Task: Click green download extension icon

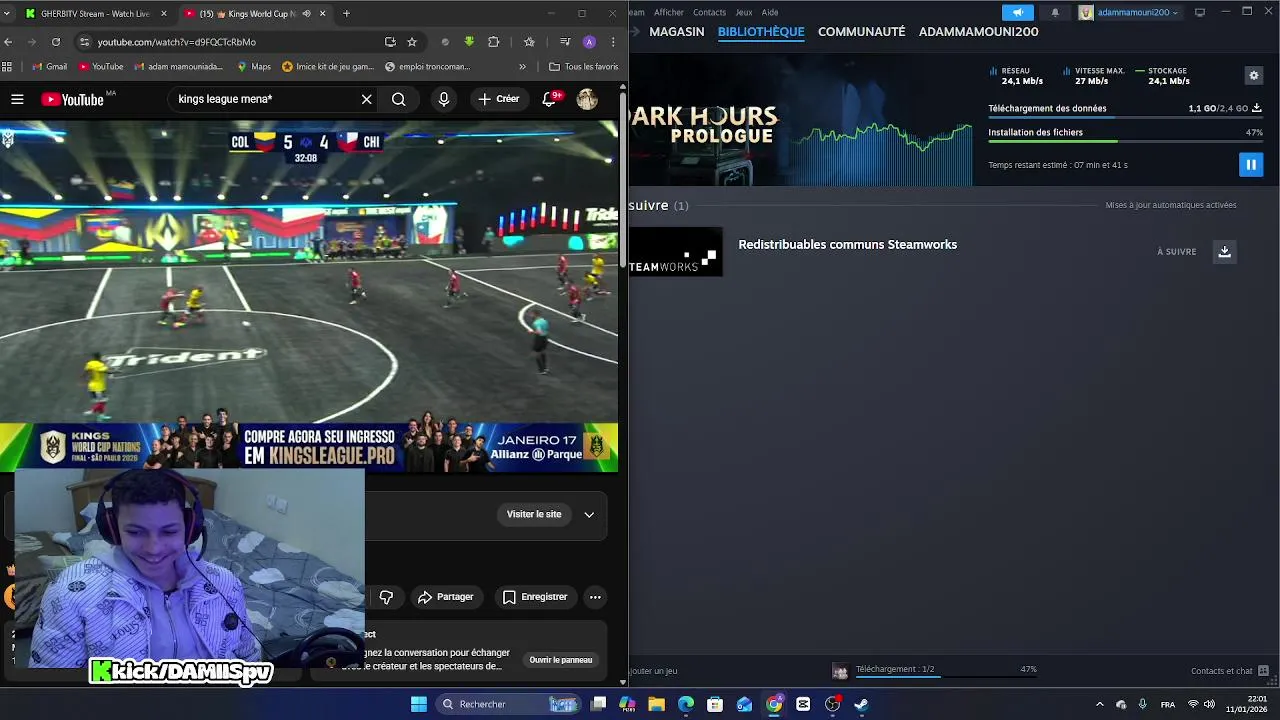Action: [x=469, y=42]
